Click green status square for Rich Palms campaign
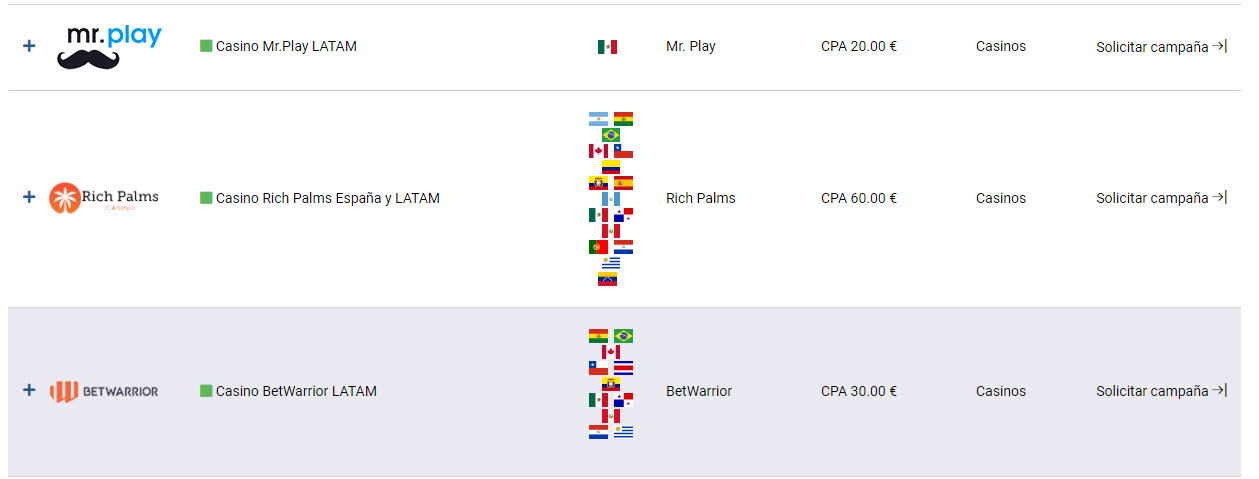Screen dimensions: 1259x479 click(x=206, y=198)
